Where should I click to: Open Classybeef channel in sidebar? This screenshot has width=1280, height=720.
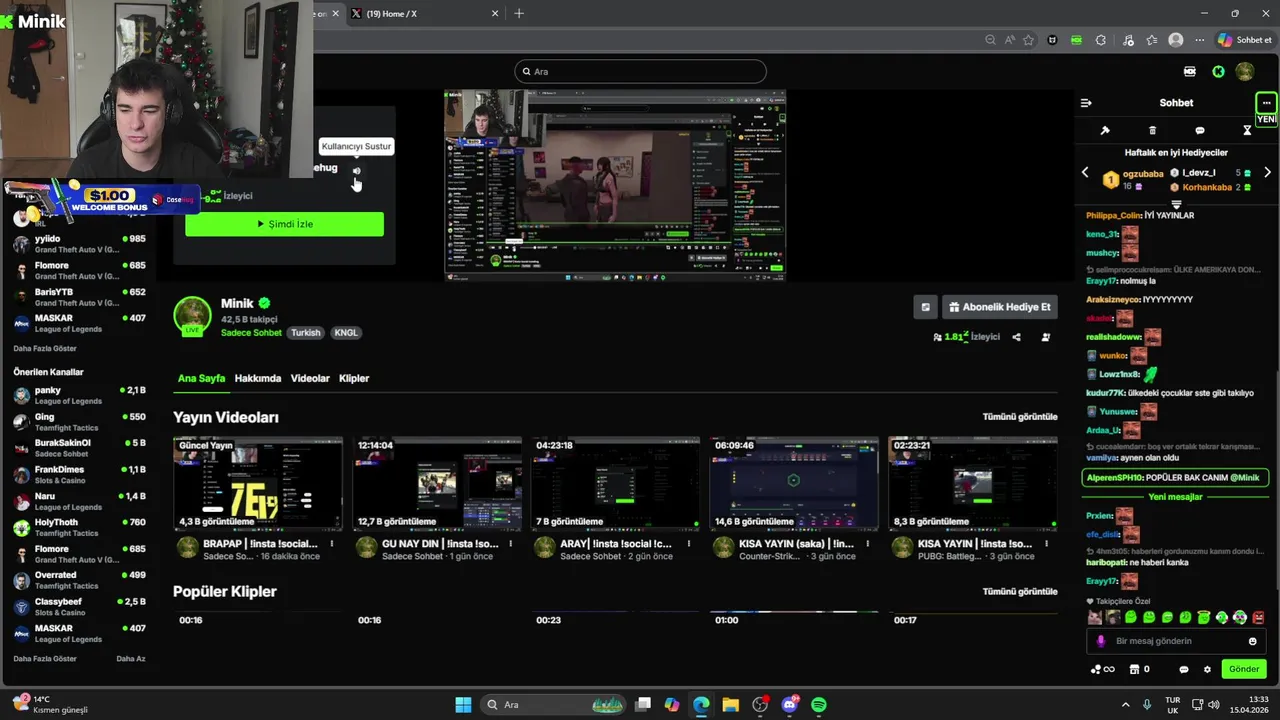click(80, 607)
